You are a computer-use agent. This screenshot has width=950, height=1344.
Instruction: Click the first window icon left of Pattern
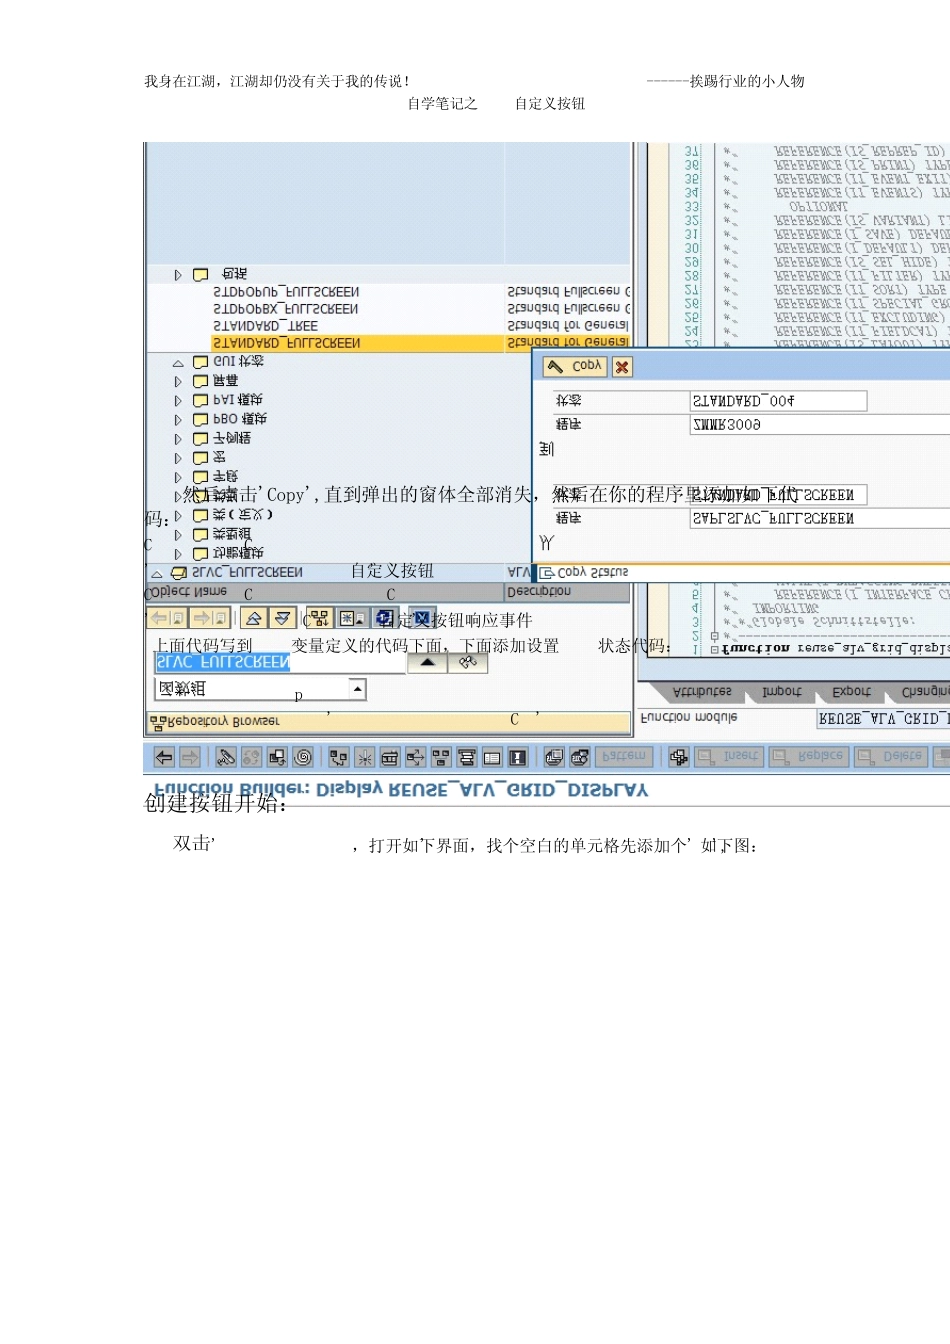[554, 757]
